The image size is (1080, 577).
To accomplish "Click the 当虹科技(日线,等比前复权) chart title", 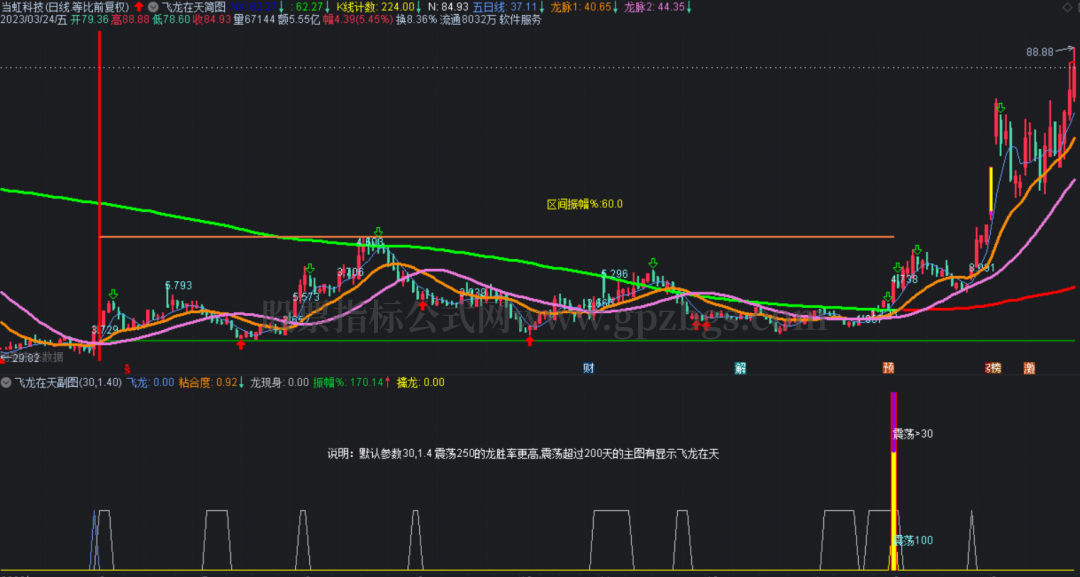I will click(x=65, y=7).
